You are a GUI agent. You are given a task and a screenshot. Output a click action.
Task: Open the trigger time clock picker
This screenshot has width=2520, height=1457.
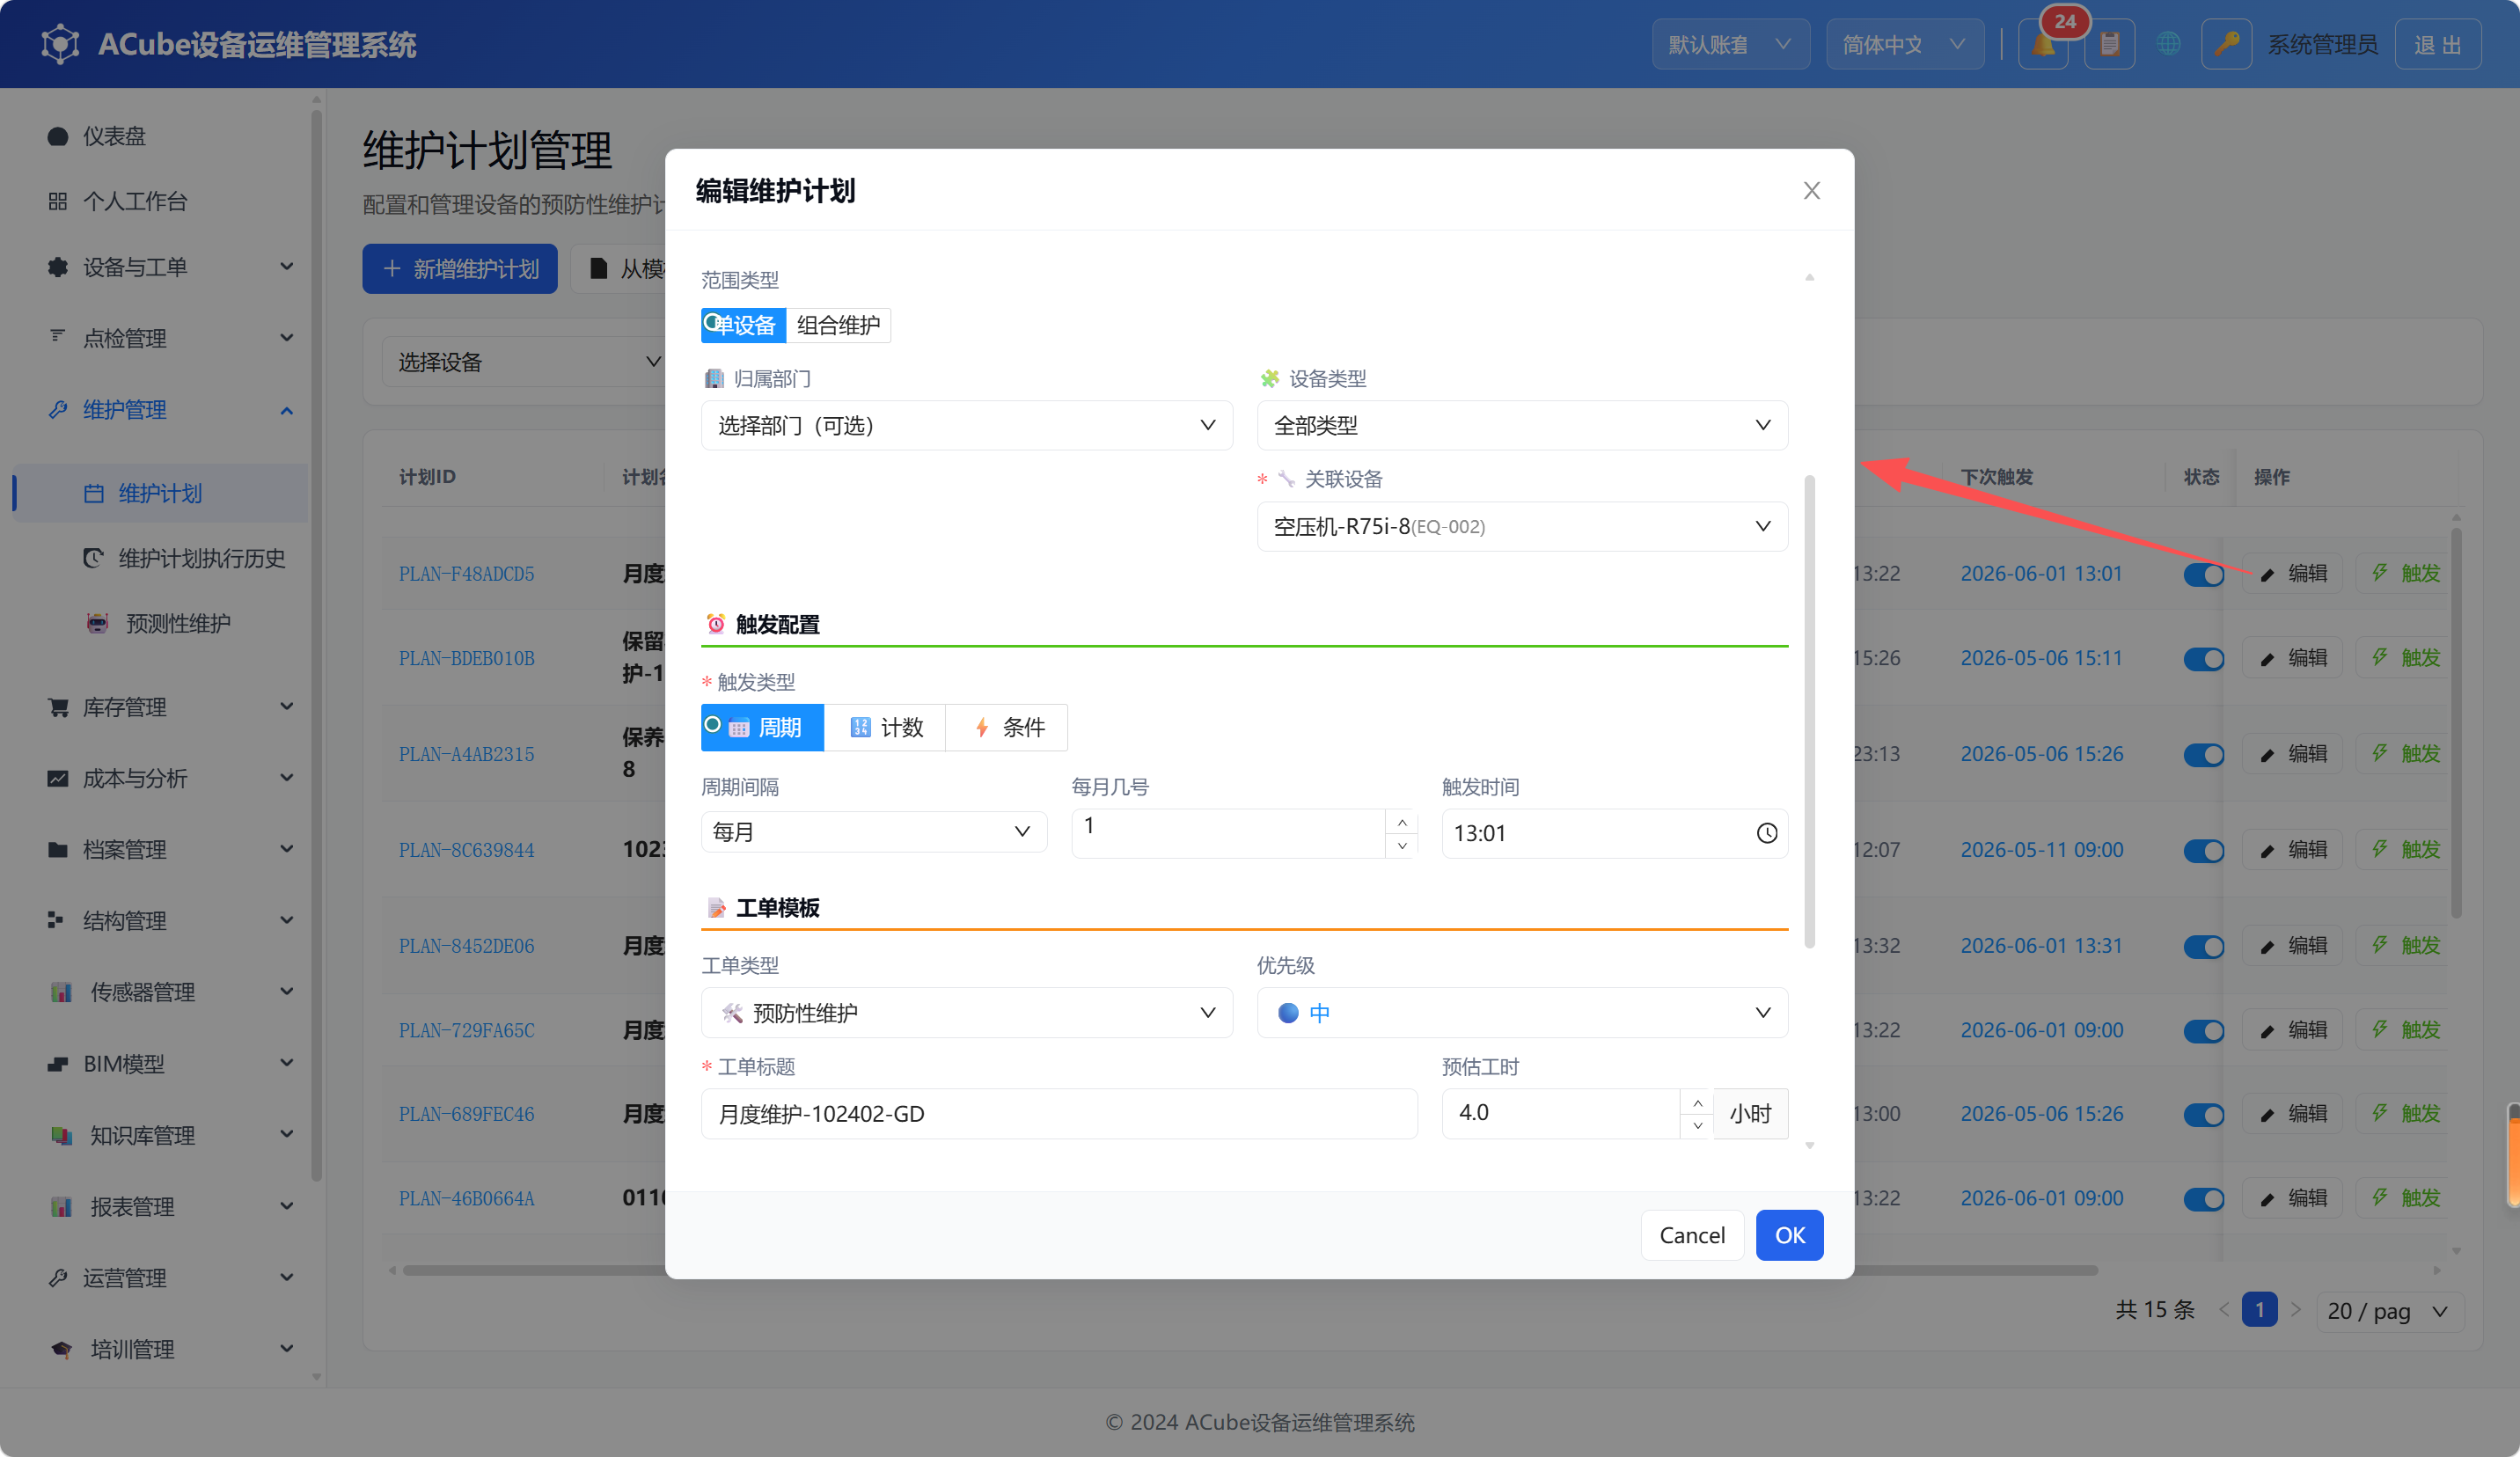point(1766,833)
